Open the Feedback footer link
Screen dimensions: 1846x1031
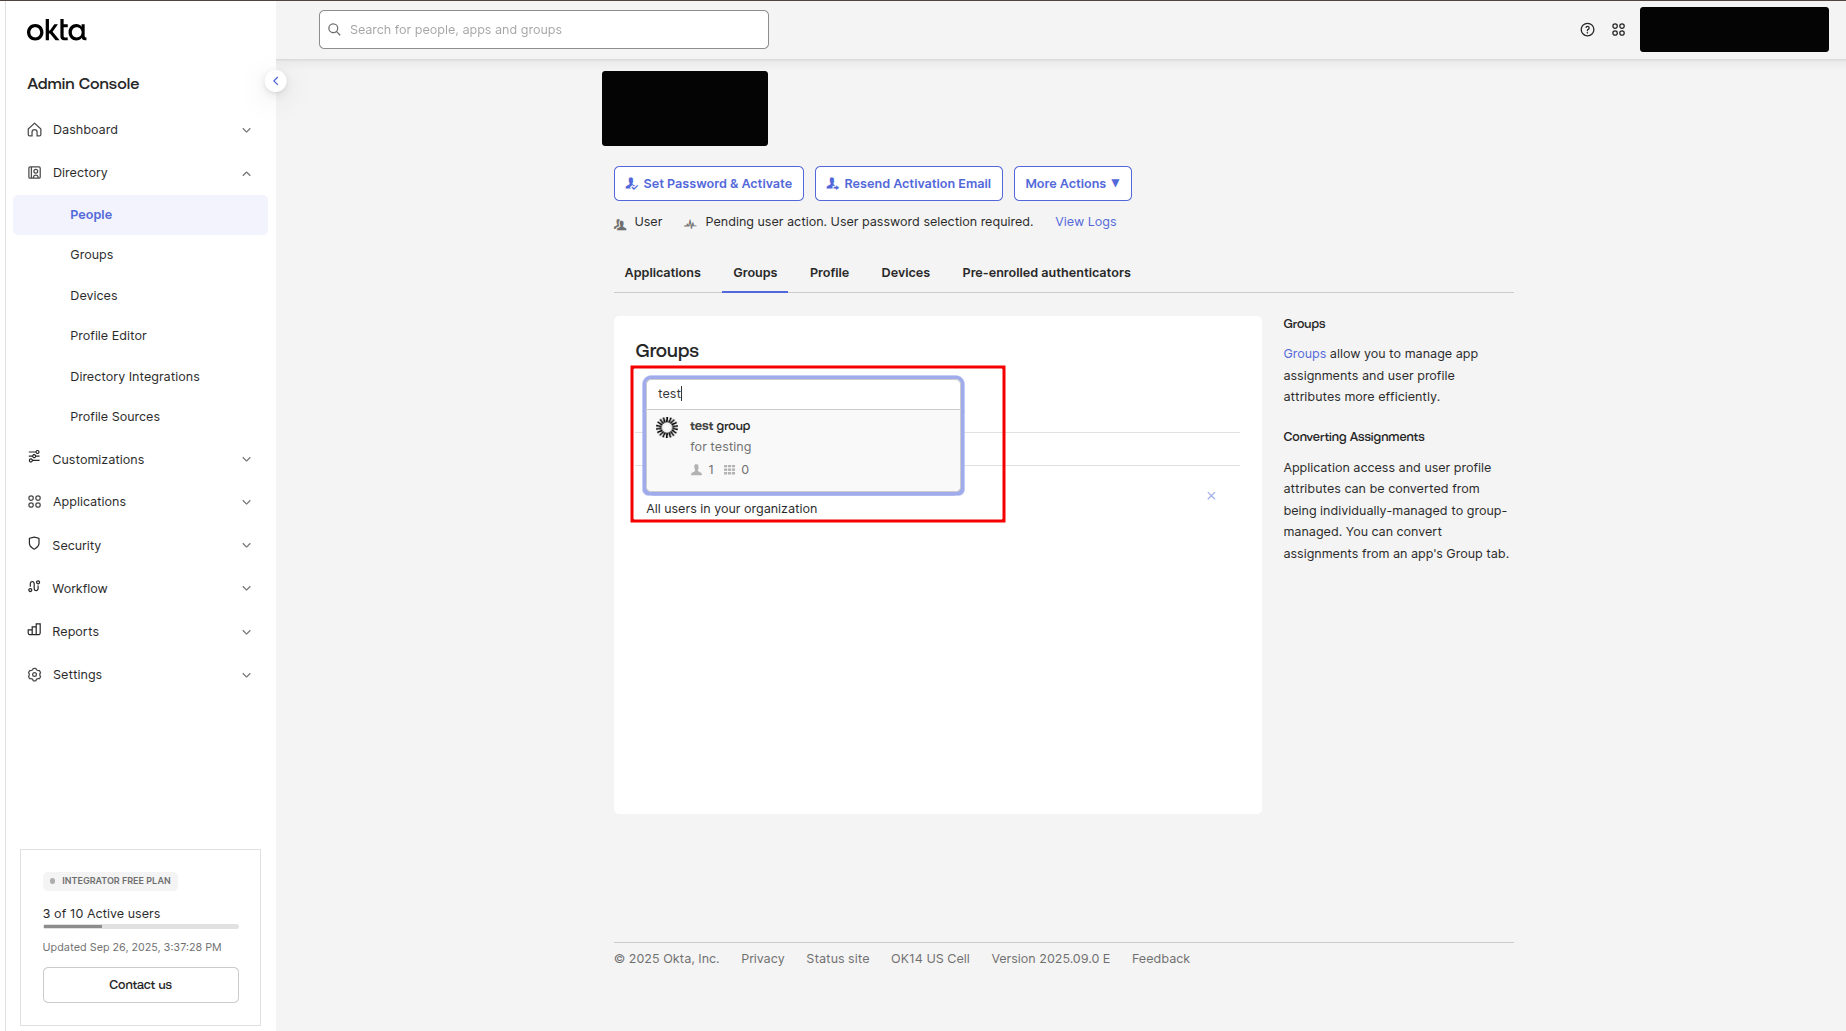click(1160, 959)
